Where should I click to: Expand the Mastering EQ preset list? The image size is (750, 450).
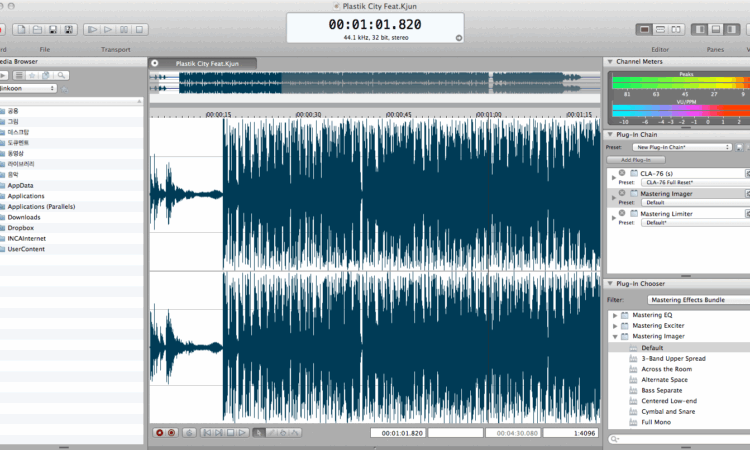[614, 315]
